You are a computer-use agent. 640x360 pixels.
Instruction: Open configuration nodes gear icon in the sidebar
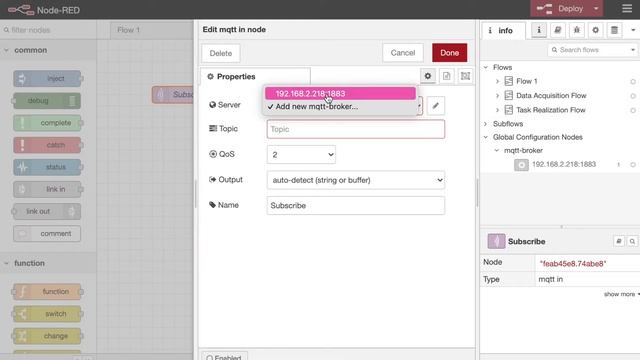pyautogui.click(x=596, y=30)
